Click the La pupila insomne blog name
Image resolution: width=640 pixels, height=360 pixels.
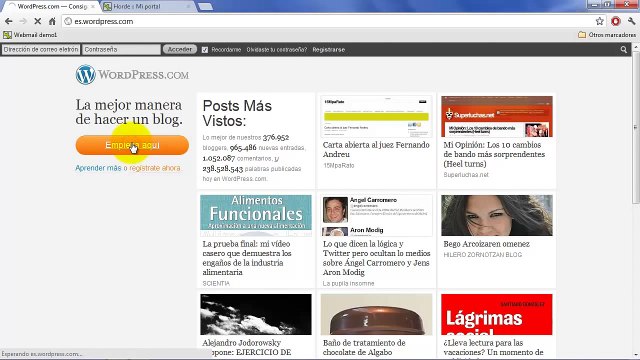coord(348,283)
